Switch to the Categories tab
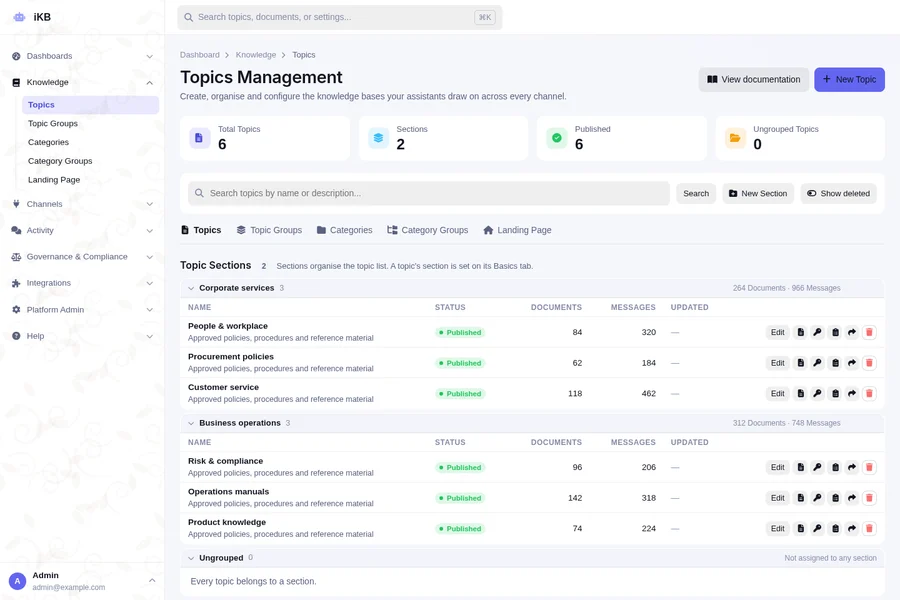900x600 pixels. [x=344, y=230]
